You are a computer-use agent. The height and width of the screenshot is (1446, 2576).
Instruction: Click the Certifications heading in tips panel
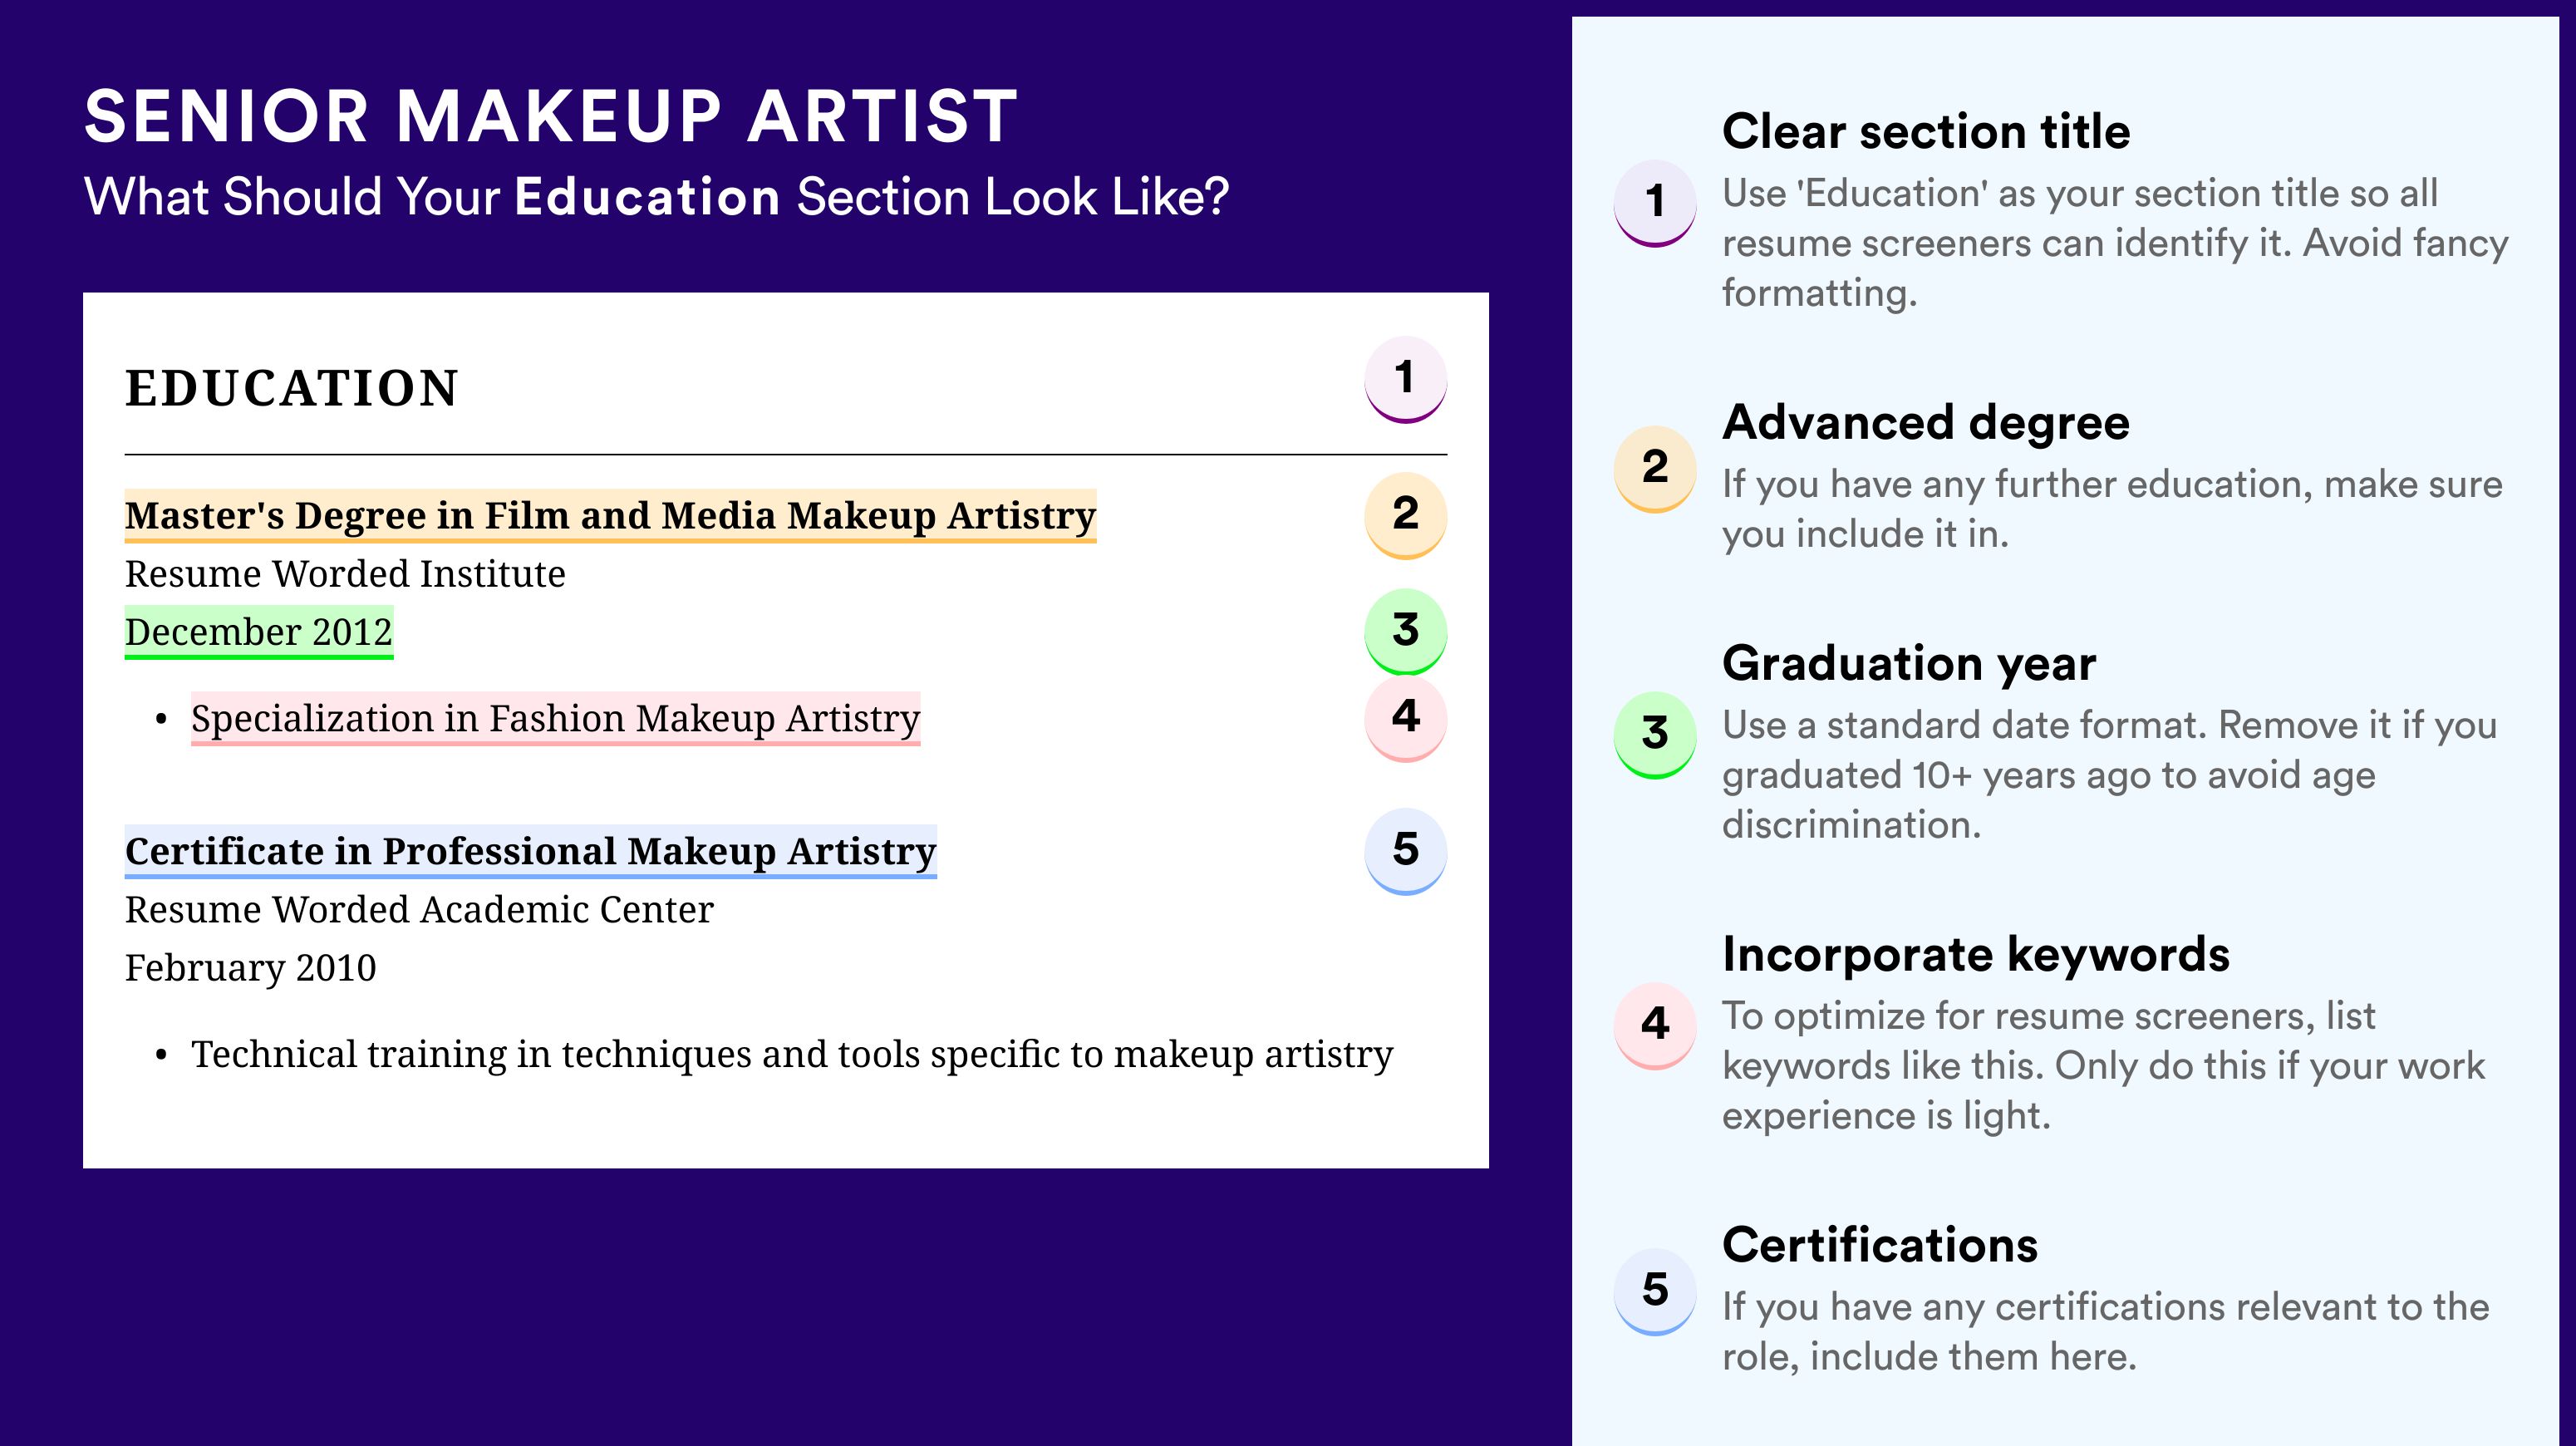click(x=1880, y=1245)
